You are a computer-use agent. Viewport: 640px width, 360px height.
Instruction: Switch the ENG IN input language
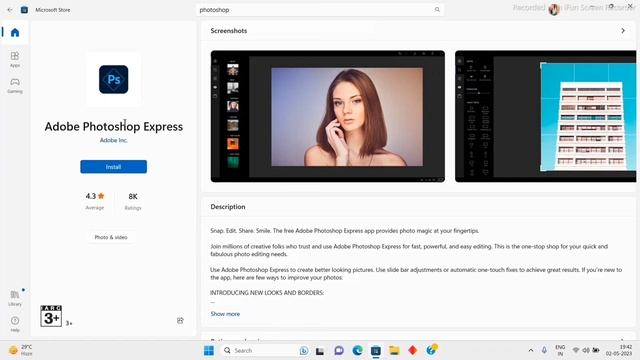[x=560, y=350]
